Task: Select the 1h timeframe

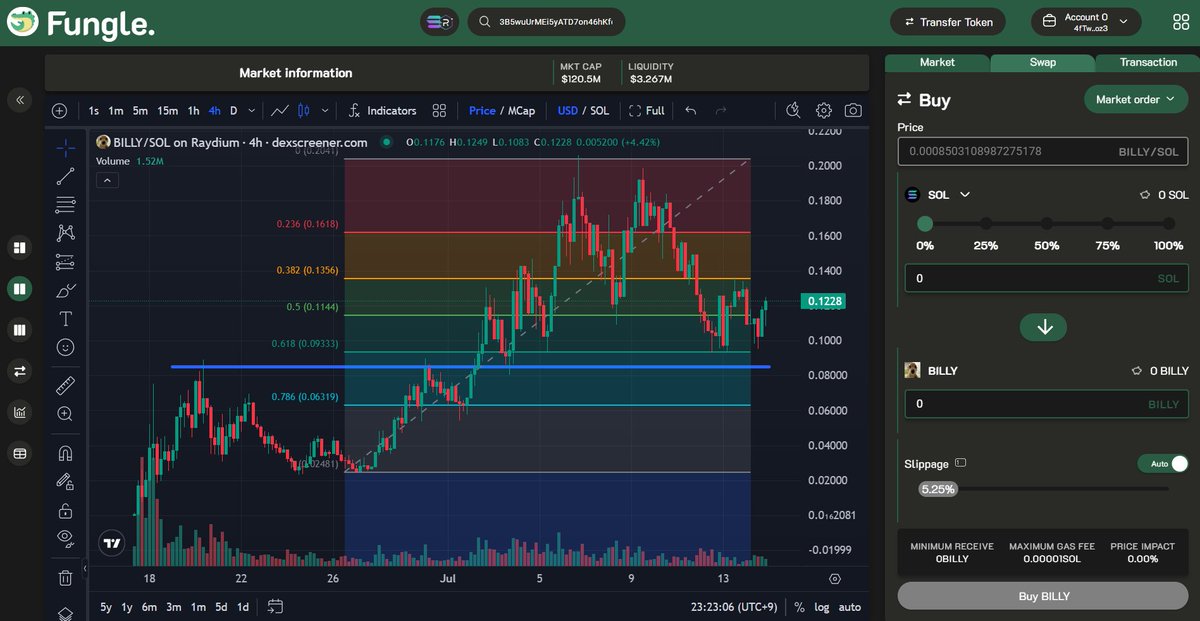Action: tap(193, 111)
